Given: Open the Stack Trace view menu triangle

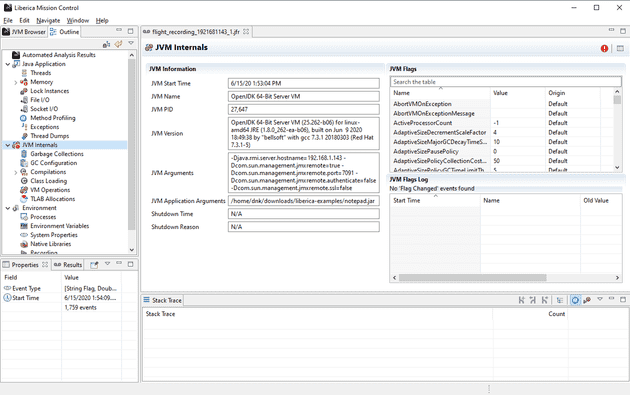Looking at the screenshot, I should coord(600,299).
